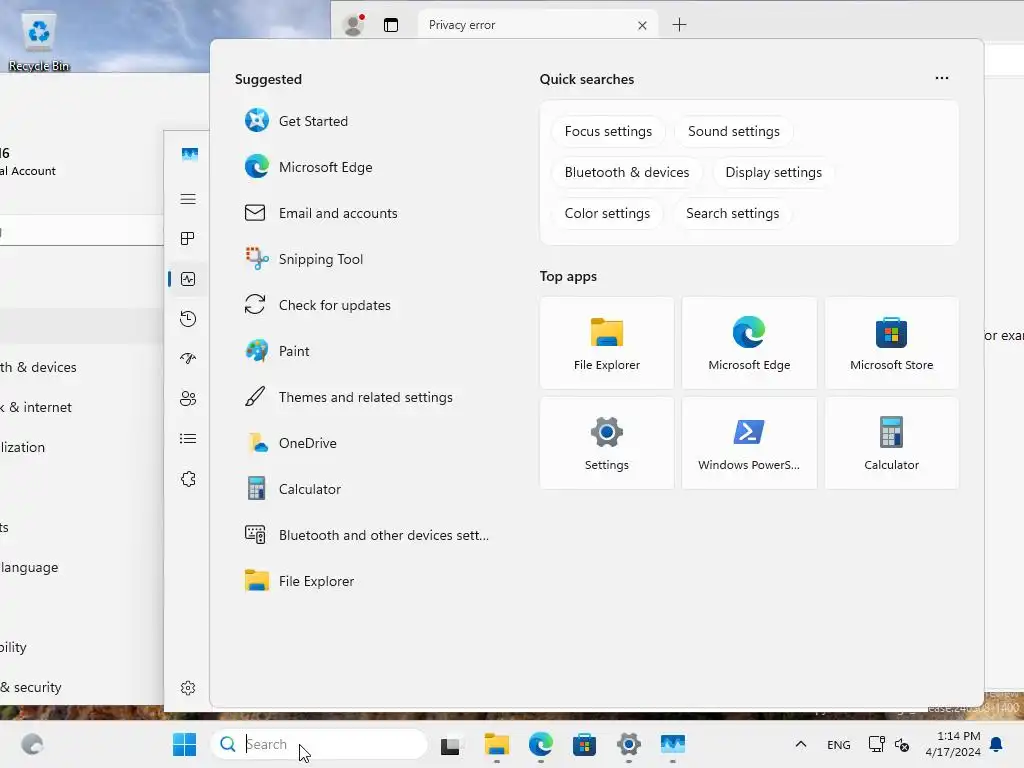Click muted volume icon in tray
1024x768 pixels.
[902, 744]
